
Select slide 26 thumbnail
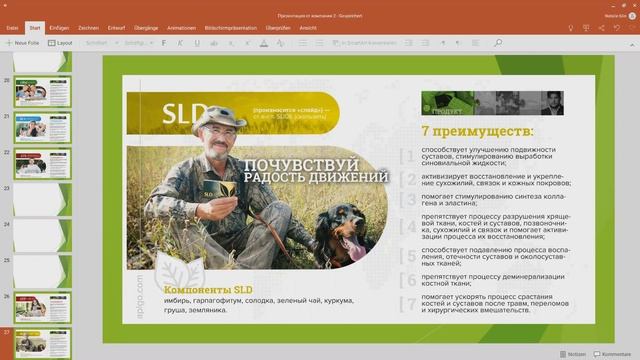tap(43, 307)
